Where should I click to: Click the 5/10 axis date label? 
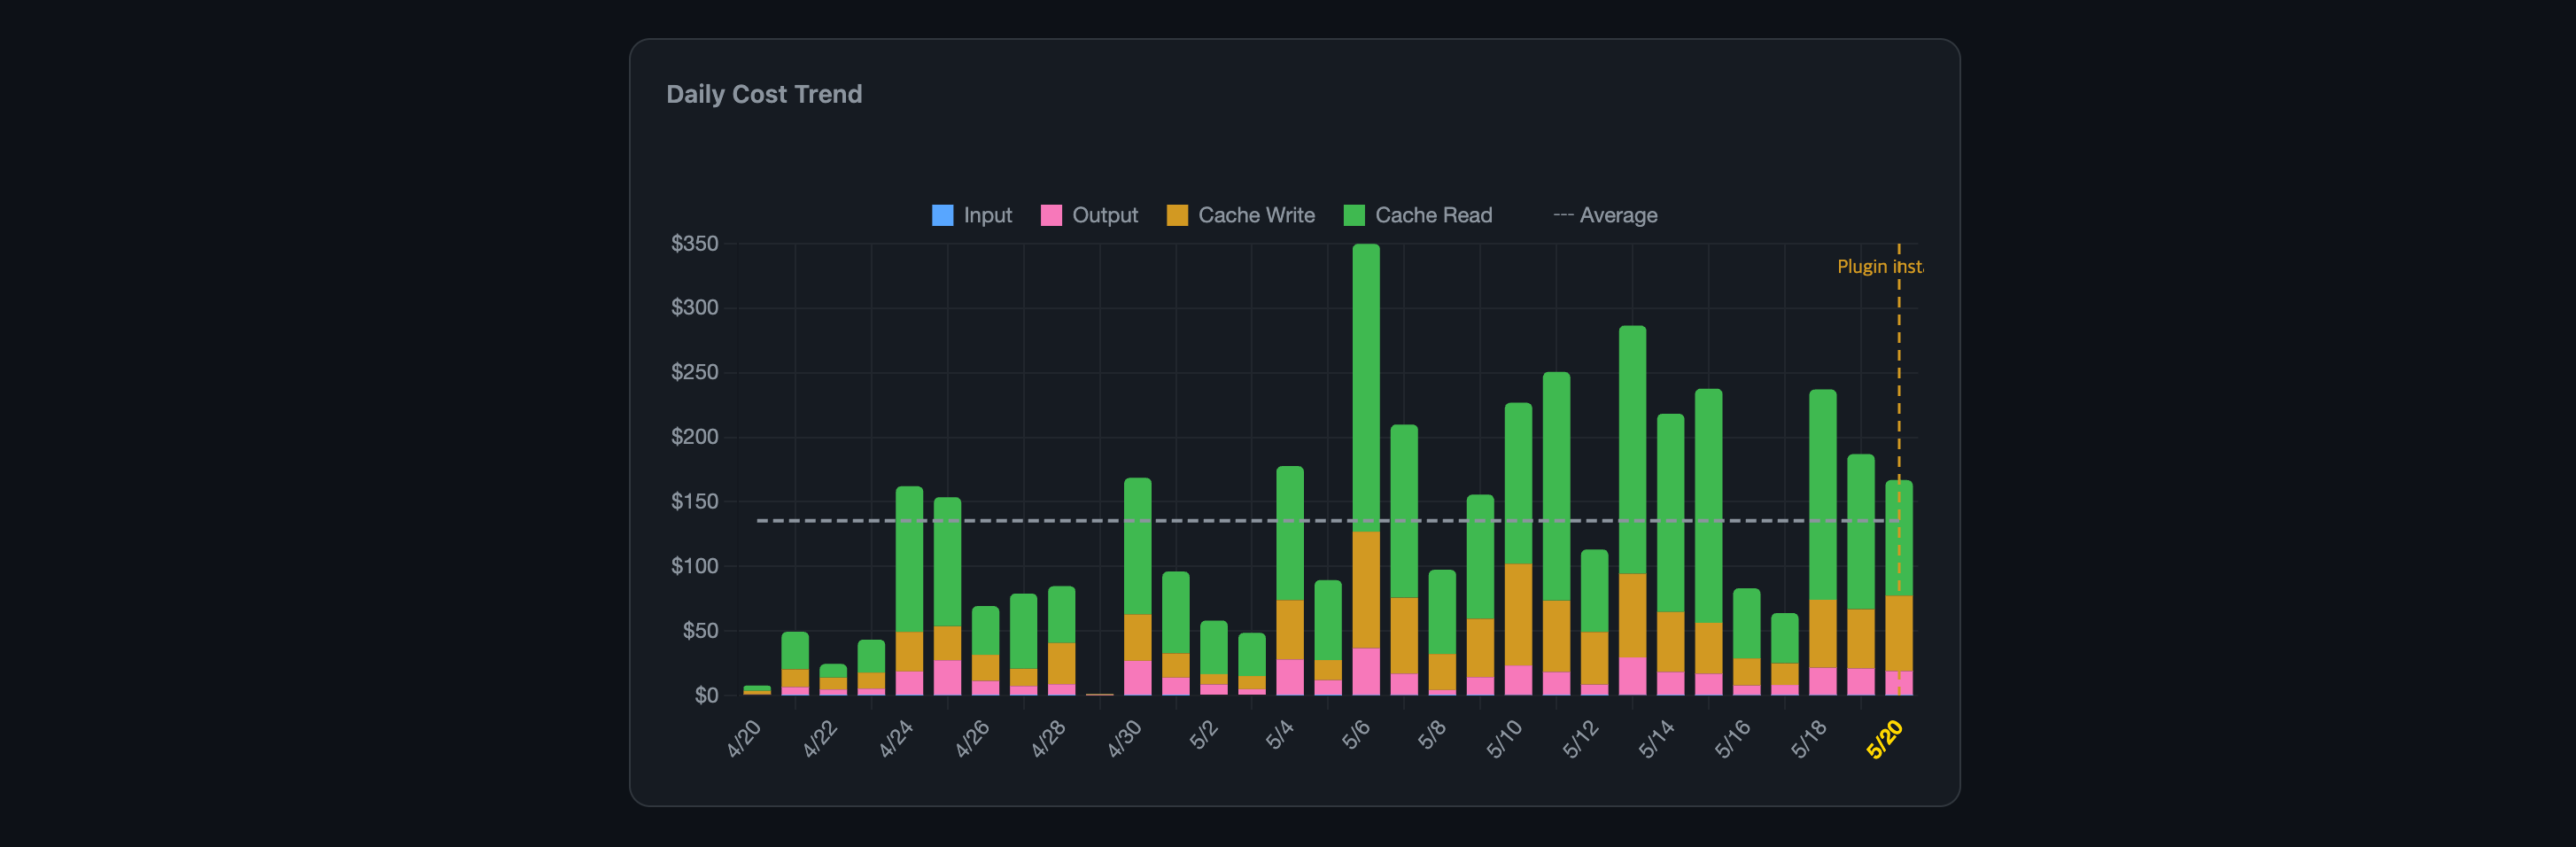click(x=1504, y=740)
